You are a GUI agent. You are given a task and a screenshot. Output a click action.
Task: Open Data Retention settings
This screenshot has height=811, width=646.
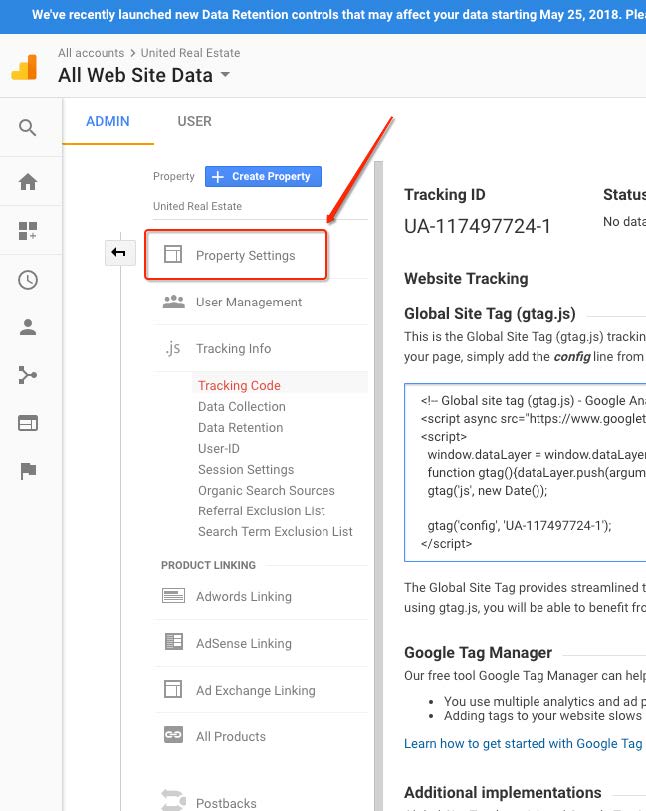(x=241, y=428)
